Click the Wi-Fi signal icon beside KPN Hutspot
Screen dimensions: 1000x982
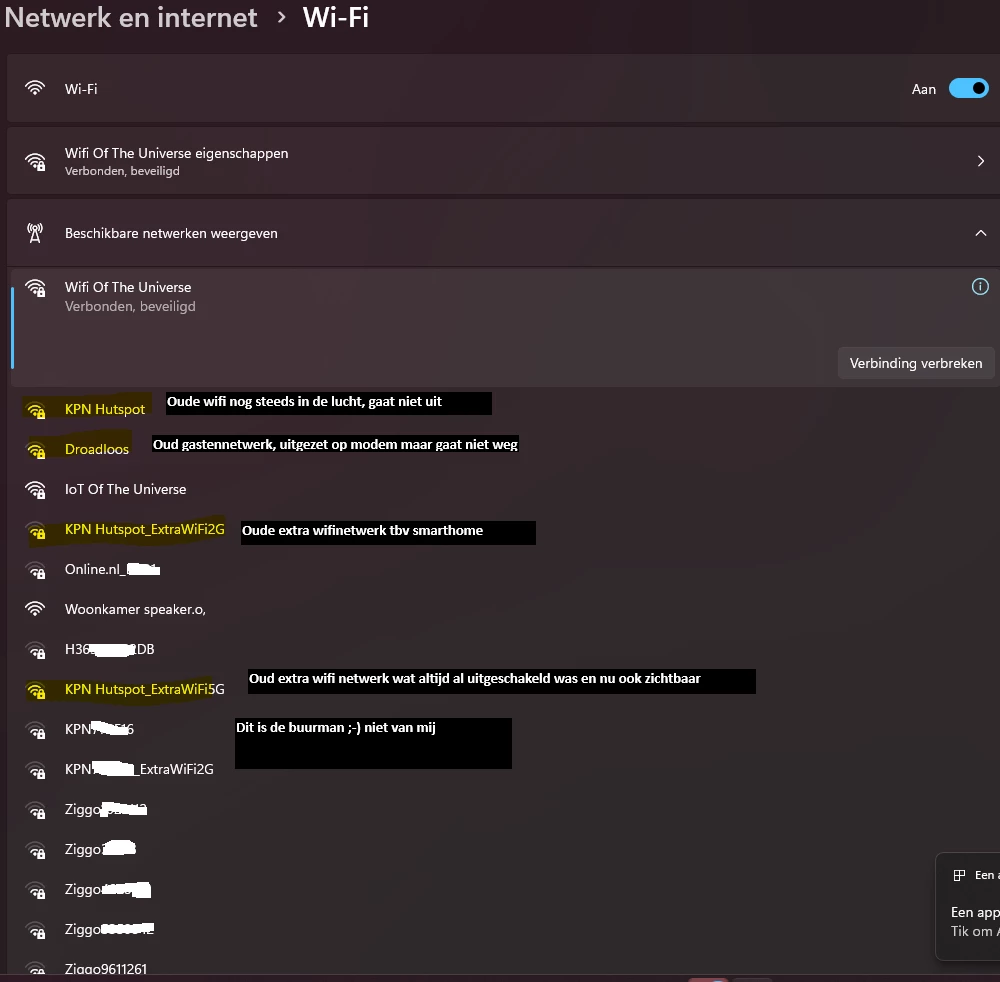tap(36, 410)
